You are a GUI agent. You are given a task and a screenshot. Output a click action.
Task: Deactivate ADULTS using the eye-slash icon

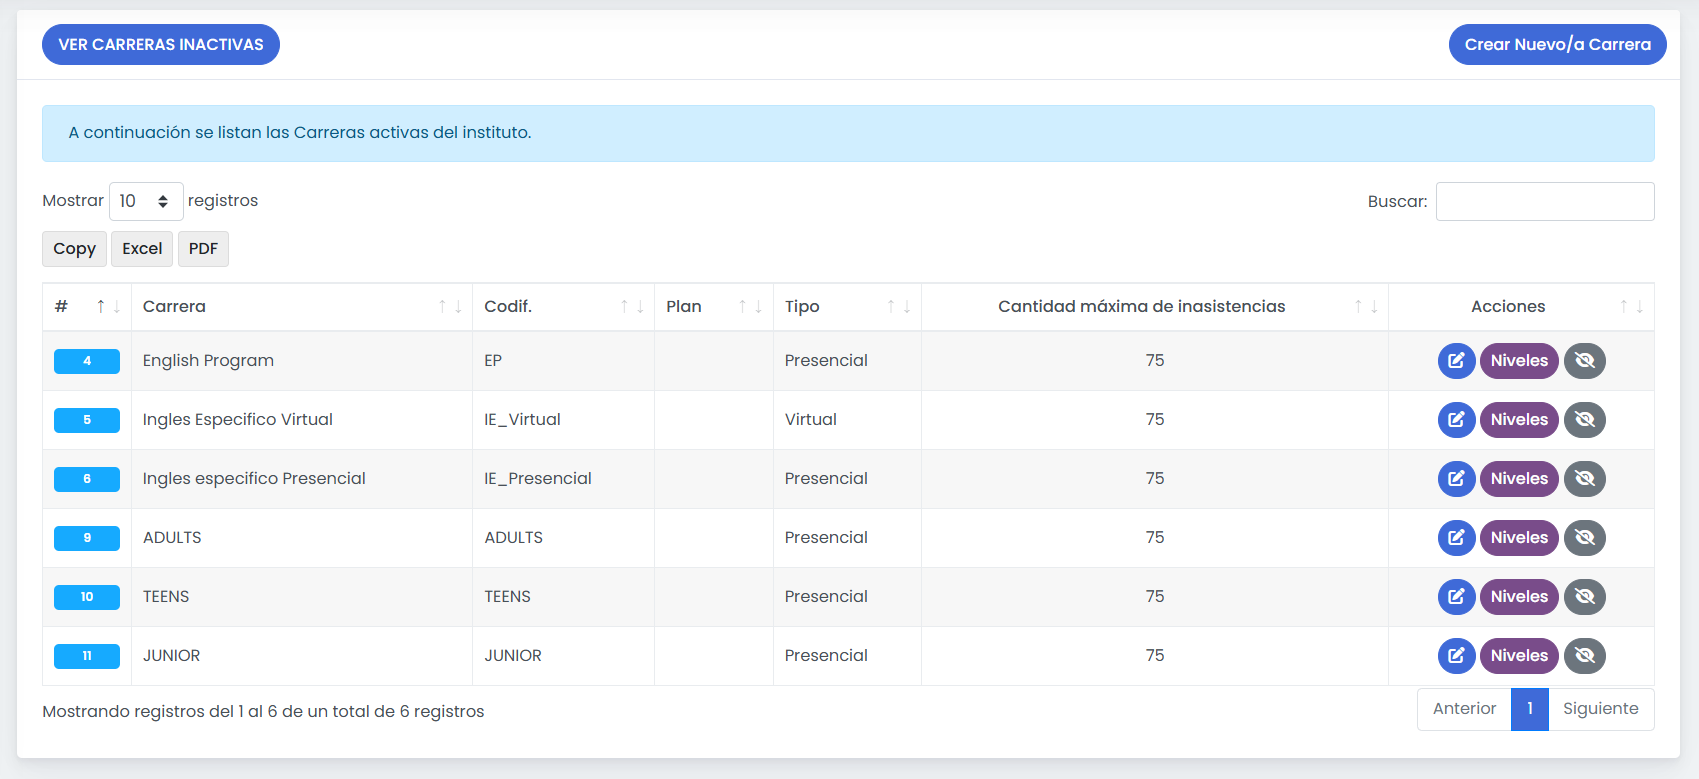pyautogui.click(x=1584, y=538)
